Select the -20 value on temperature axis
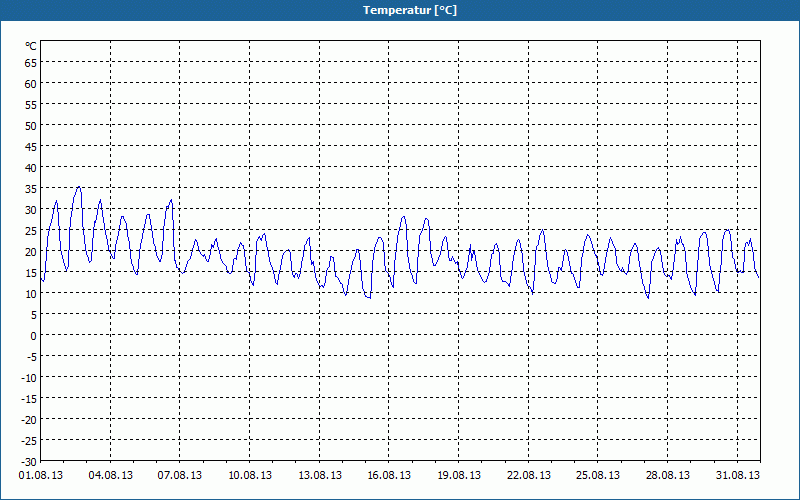The height and width of the screenshot is (500, 800). pos(29,419)
